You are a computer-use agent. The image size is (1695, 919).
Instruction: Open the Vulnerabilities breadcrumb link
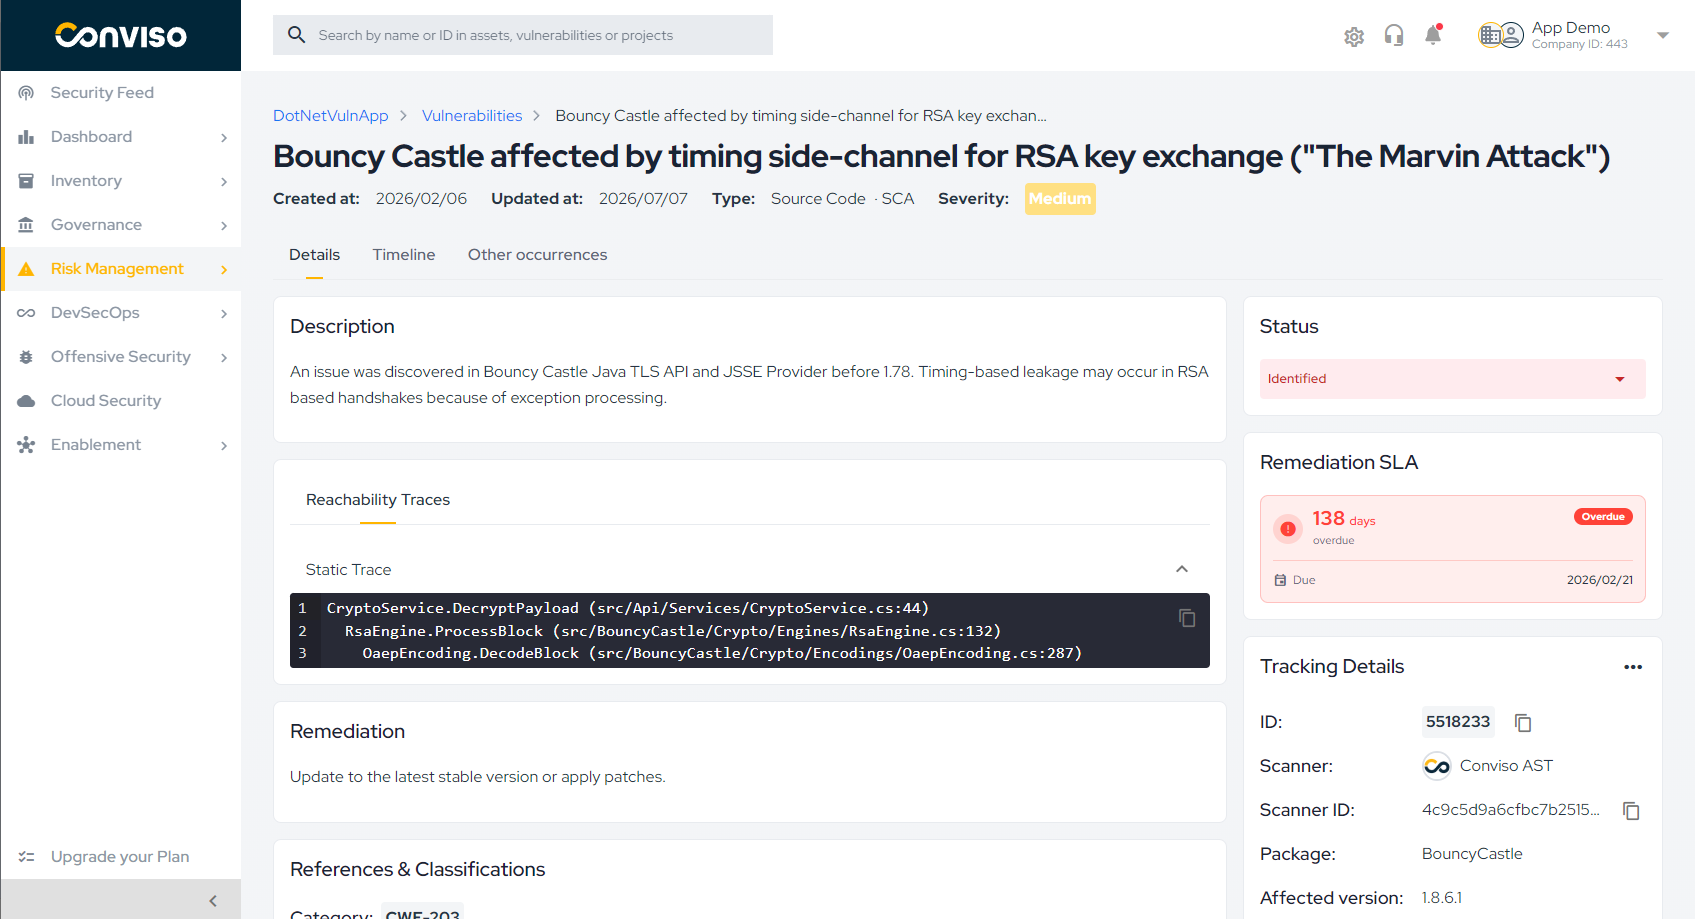coord(472,116)
